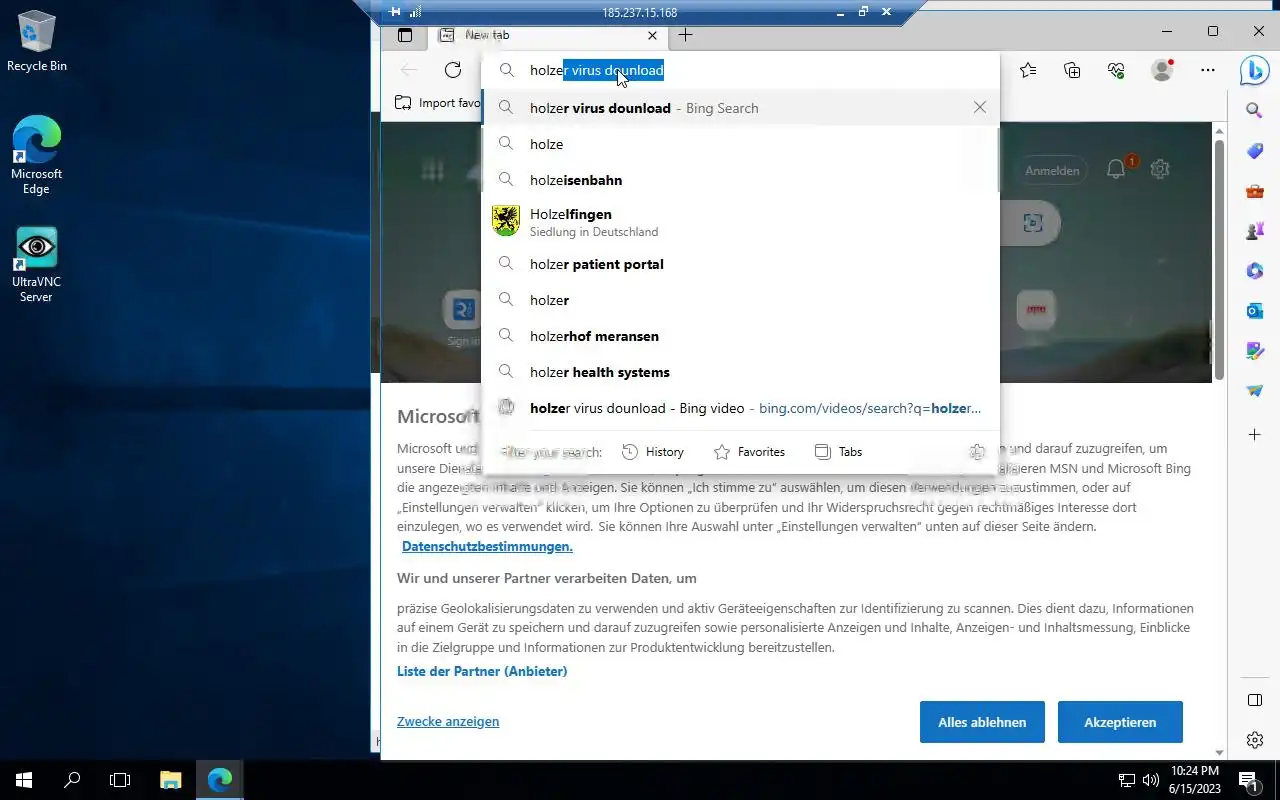Open the sidebar Outlook icon

click(1255, 311)
